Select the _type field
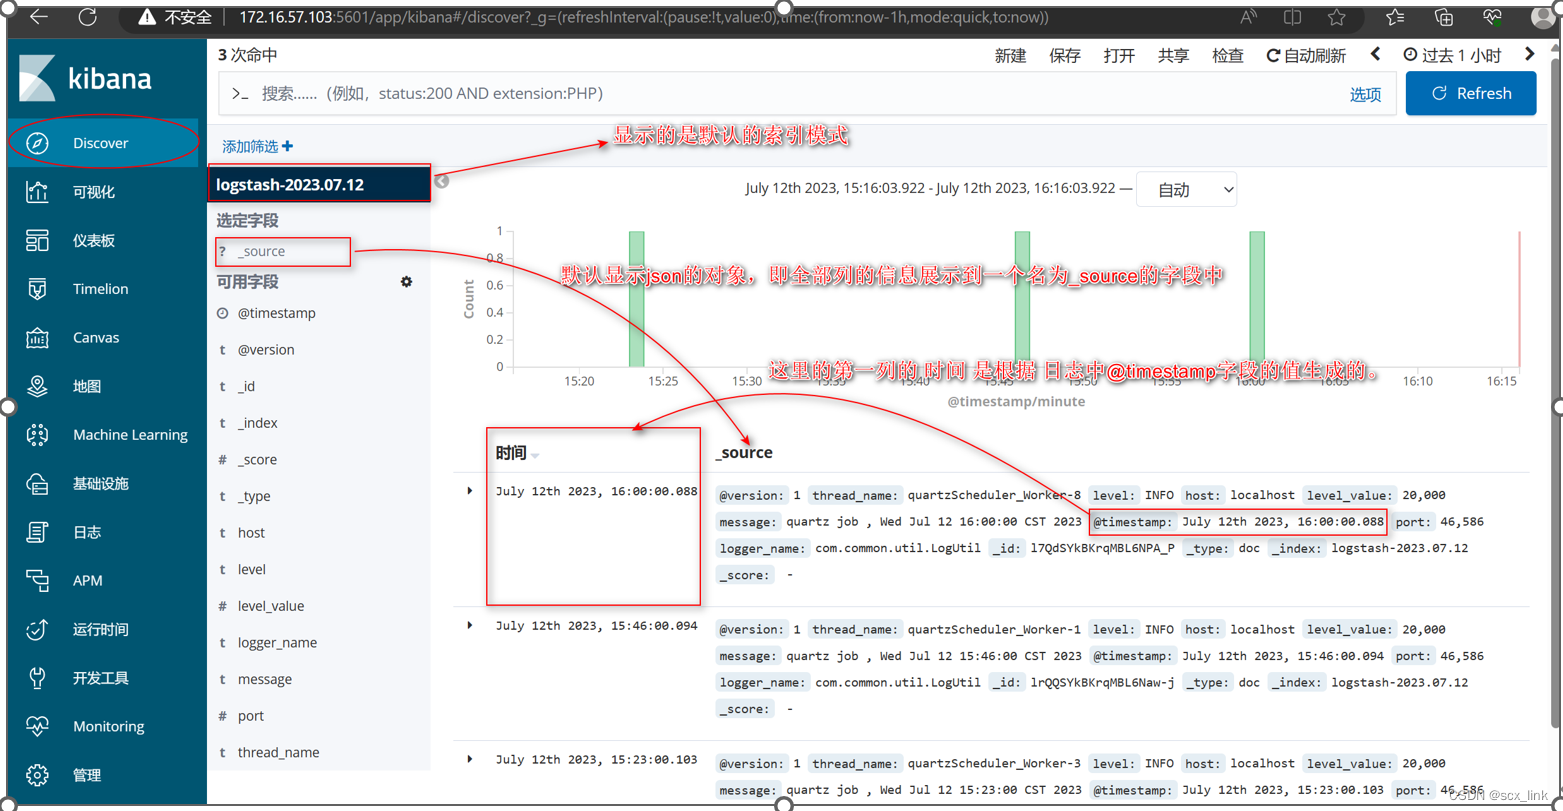 [254, 496]
